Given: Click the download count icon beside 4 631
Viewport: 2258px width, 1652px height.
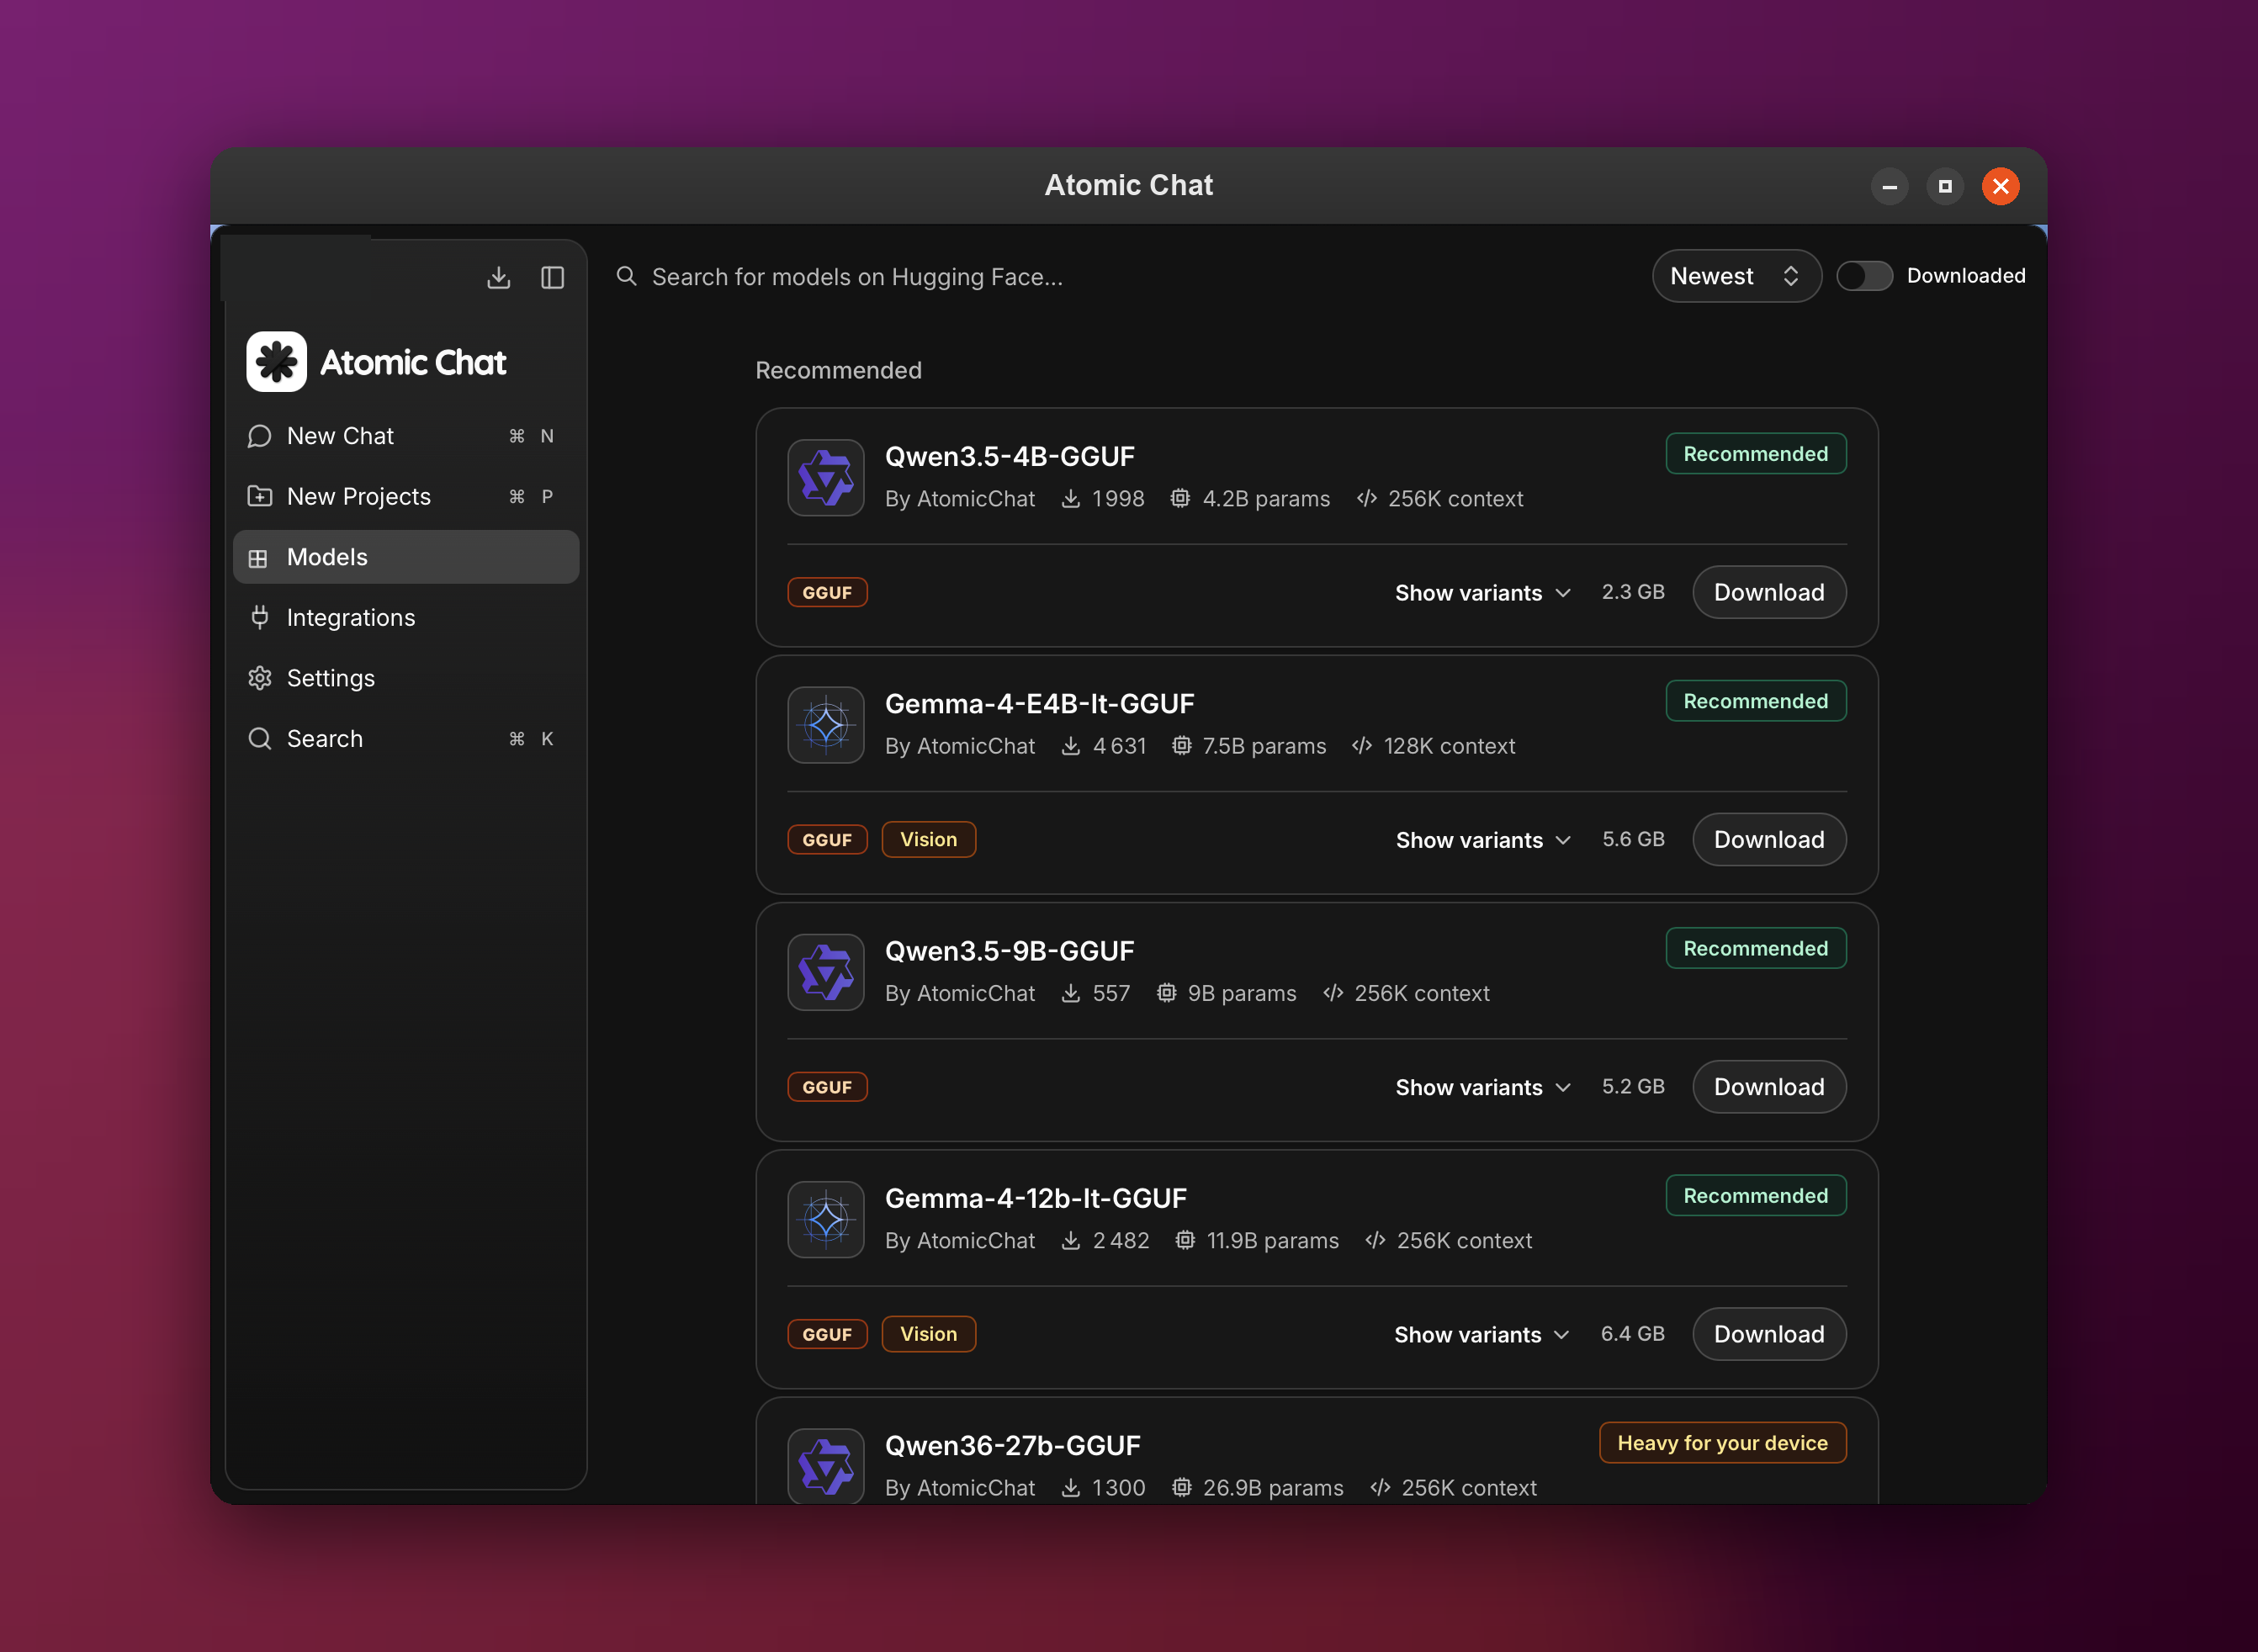Looking at the screenshot, I should [1070, 745].
